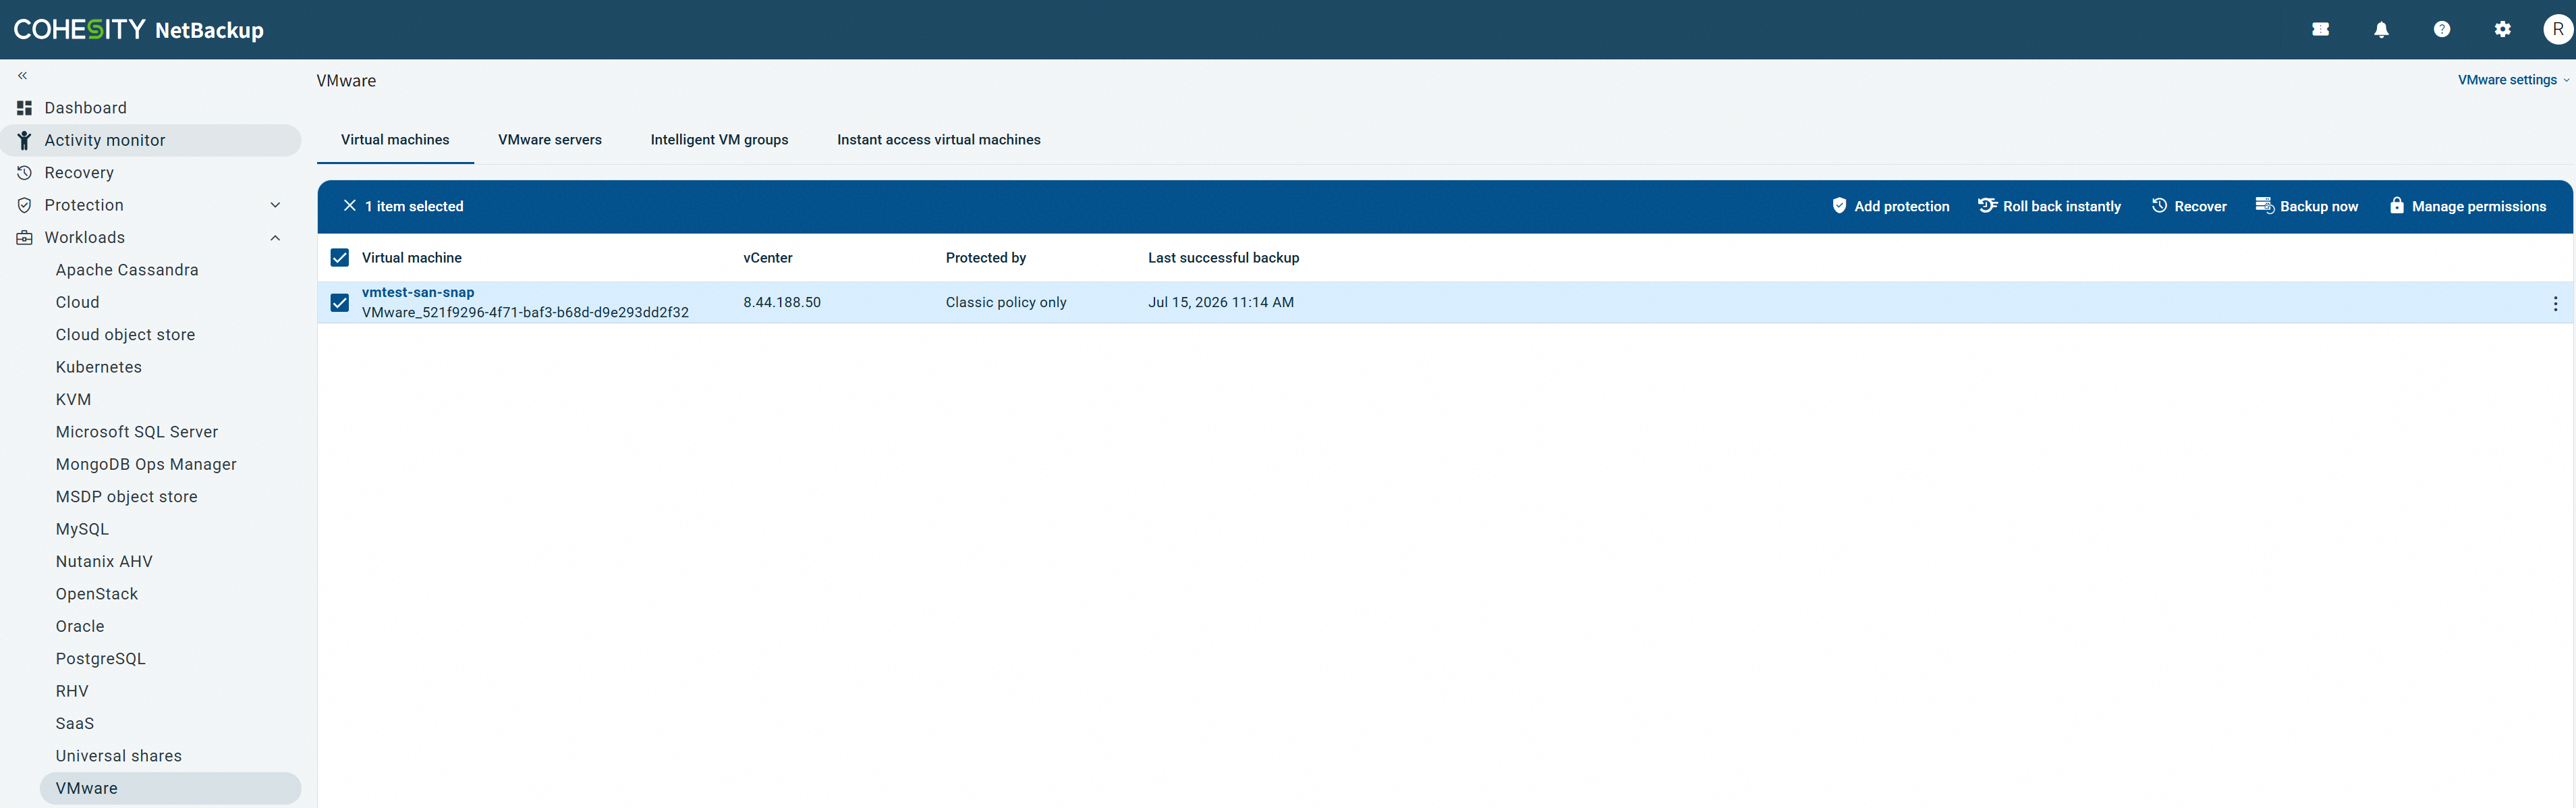This screenshot has height=808, width=2576.
Task: Click the Backup now button label
Action: (x=2319, y=206)
